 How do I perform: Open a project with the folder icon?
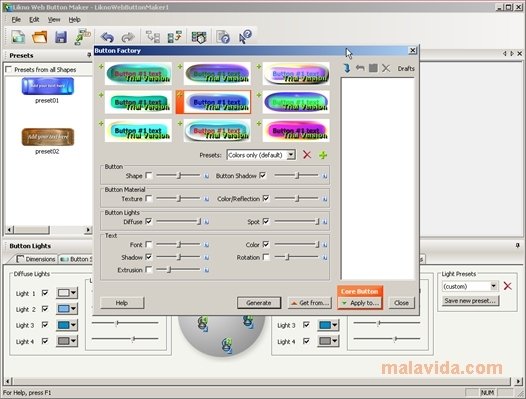pos(40,37)
